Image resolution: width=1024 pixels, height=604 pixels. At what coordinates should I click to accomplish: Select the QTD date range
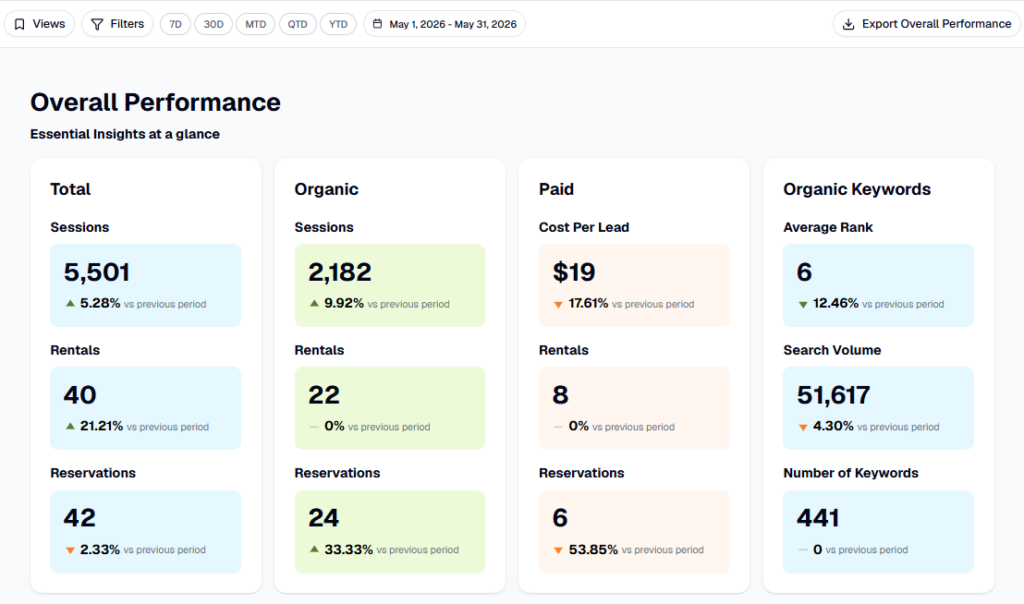pos(298,24)
